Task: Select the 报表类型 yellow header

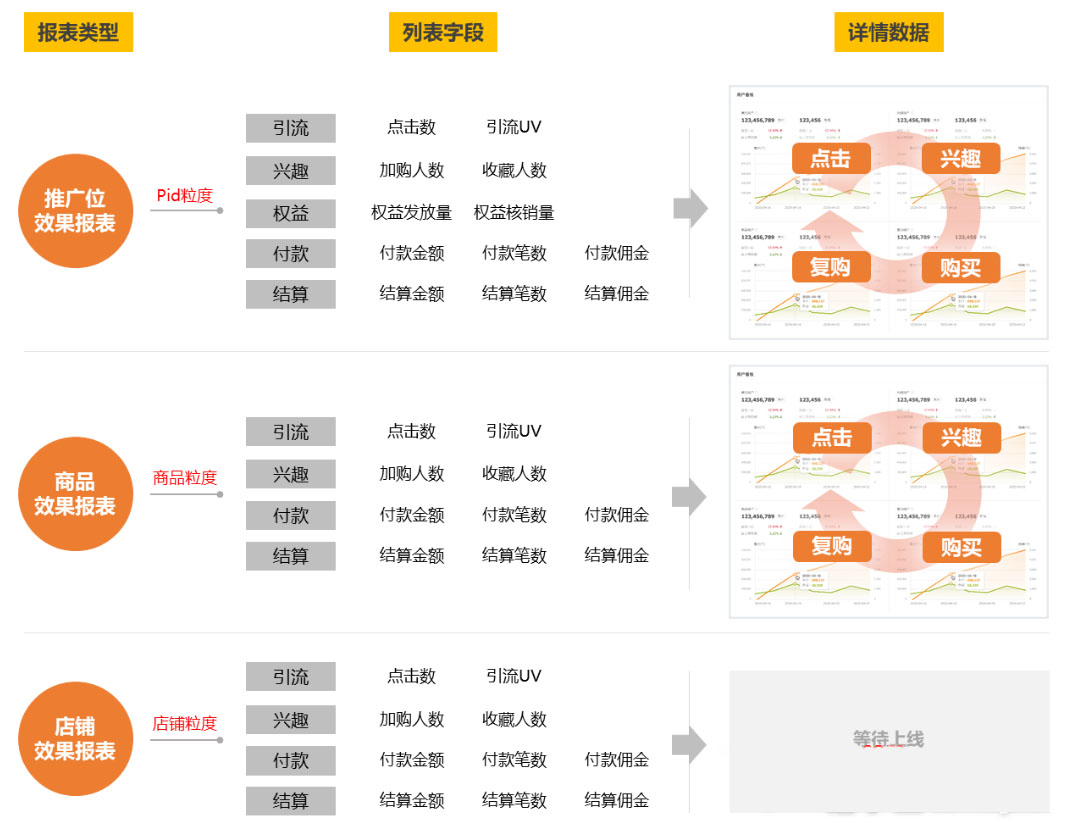Action: tap(78, 32)
